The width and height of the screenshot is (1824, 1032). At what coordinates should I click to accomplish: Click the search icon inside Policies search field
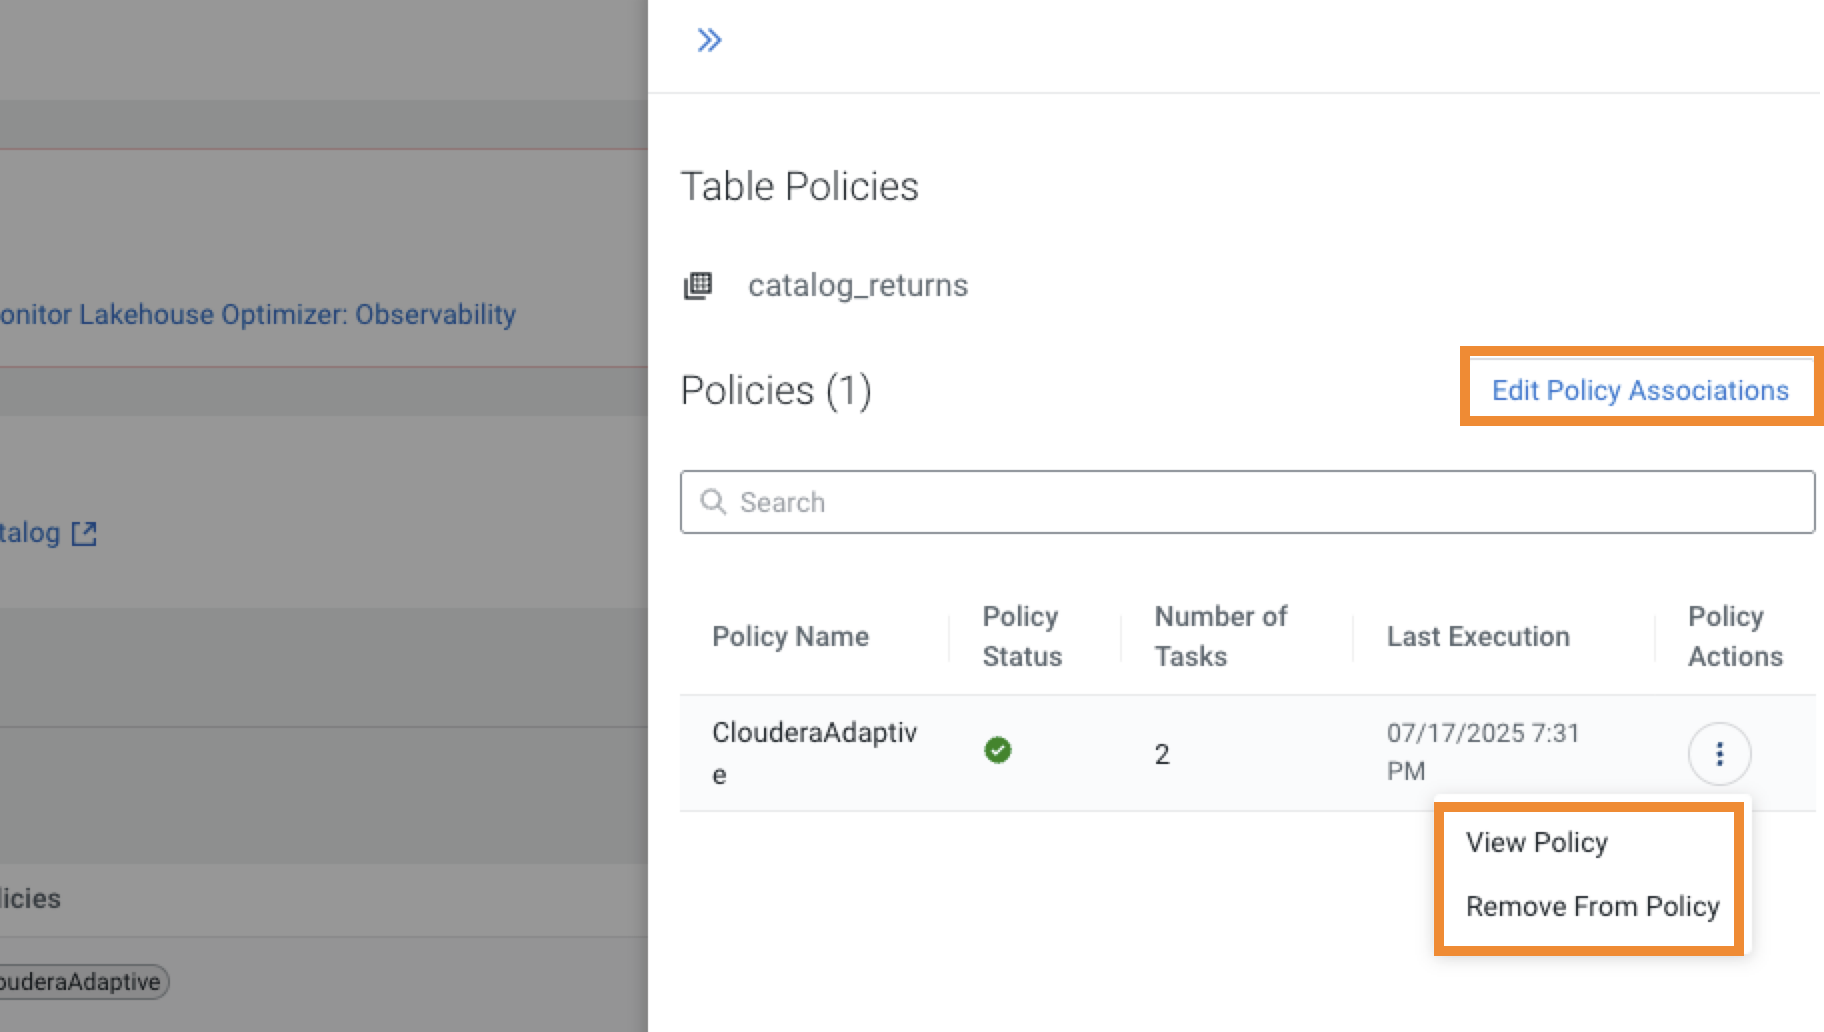click(714, 502)
